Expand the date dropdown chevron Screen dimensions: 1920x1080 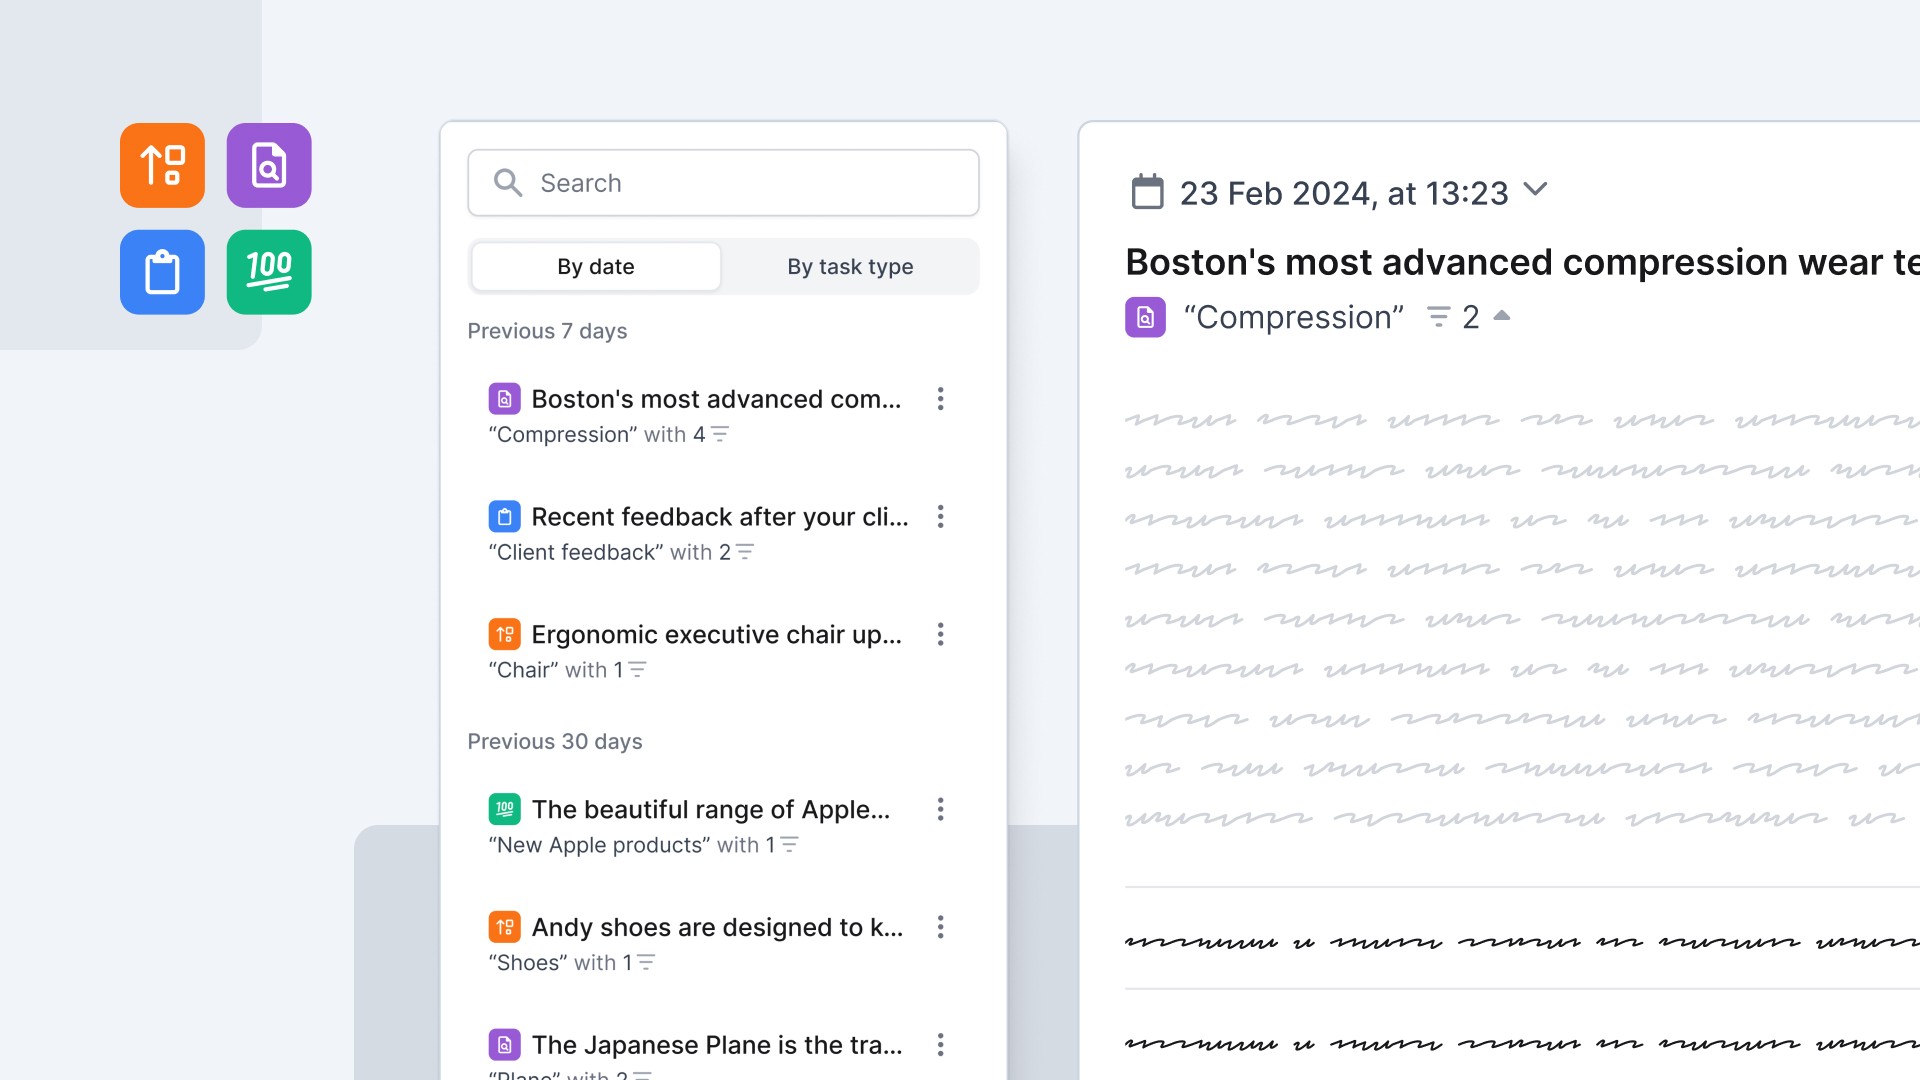coord(1535,189)
